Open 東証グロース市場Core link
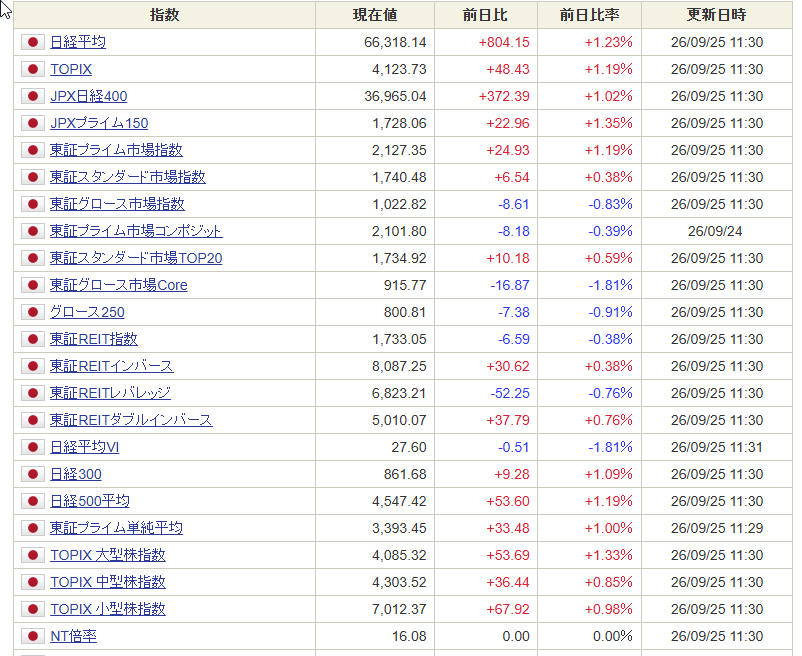Viewport: 802px width, 656px height. [x=119, y=285]
